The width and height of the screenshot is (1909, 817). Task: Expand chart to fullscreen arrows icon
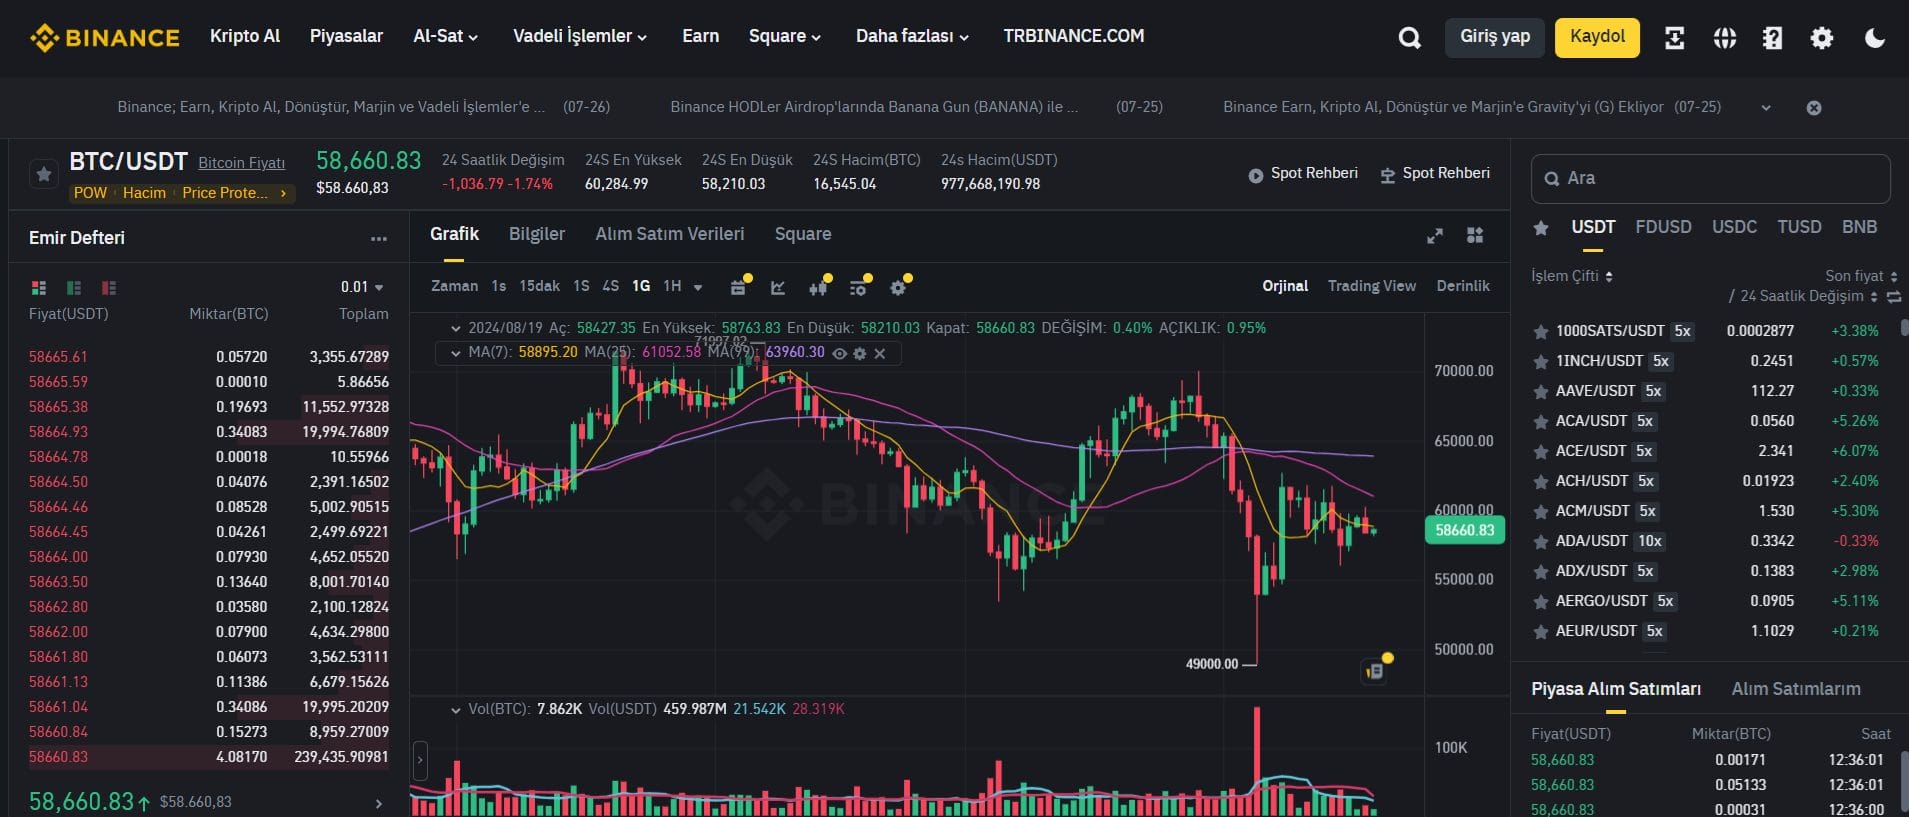point(1435,236)
